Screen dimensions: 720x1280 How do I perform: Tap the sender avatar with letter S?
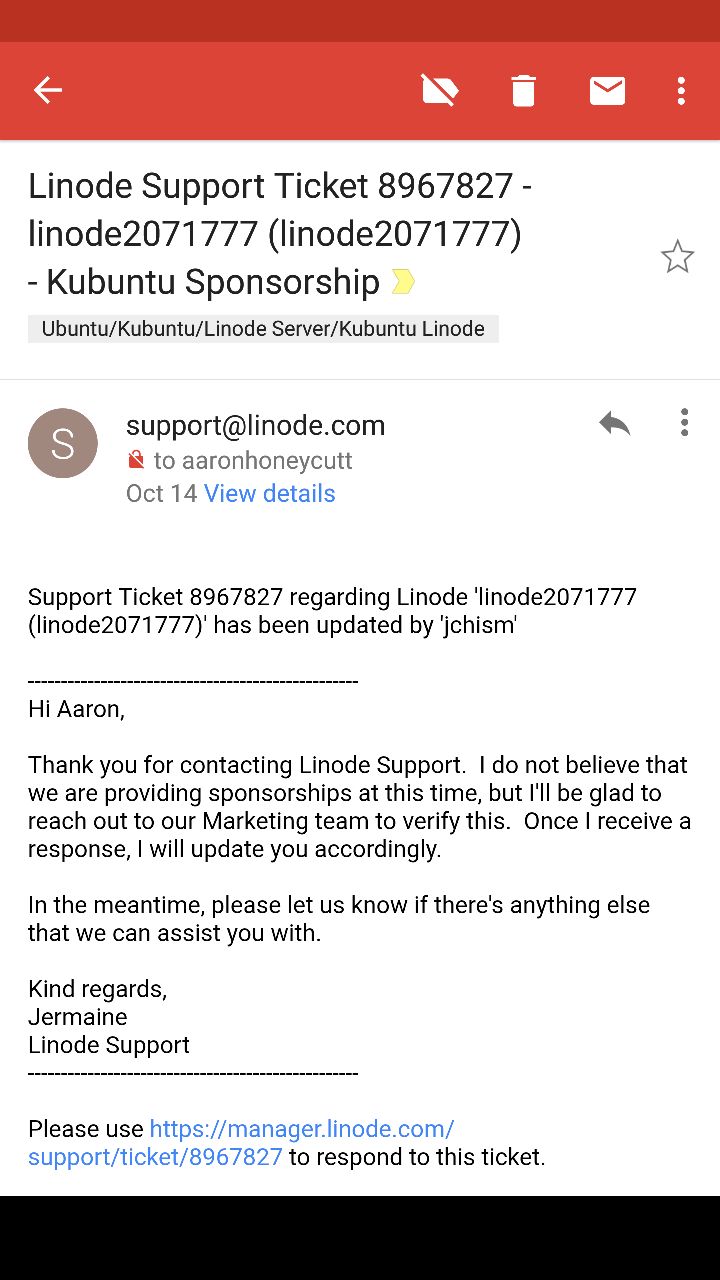63,443
